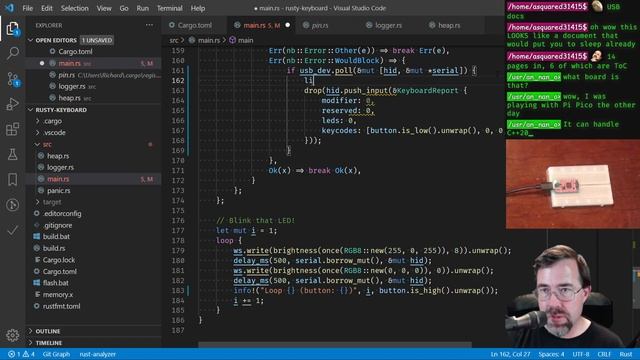
Task: Click rust-analyzer status bar item
Action: (x=98, y=354)
